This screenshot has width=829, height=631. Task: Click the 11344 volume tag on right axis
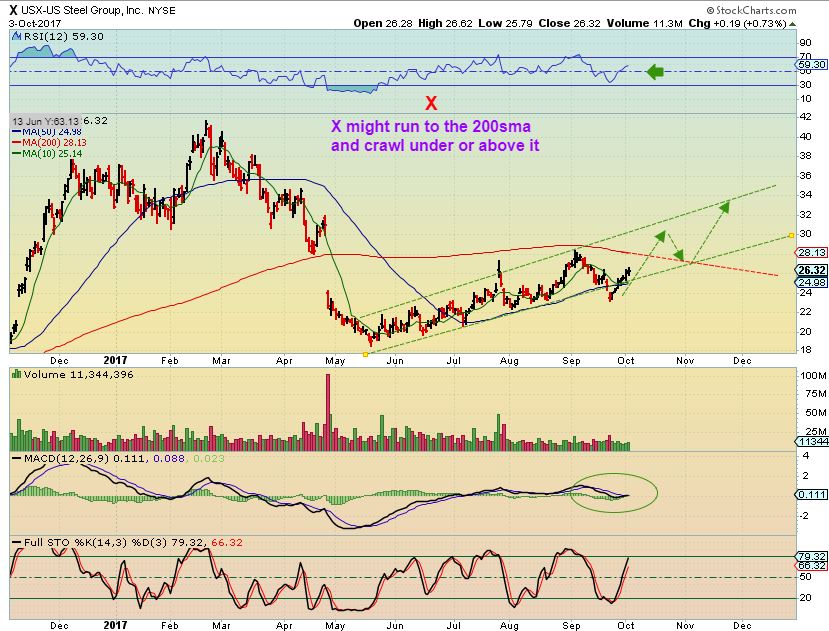(813, 442)
